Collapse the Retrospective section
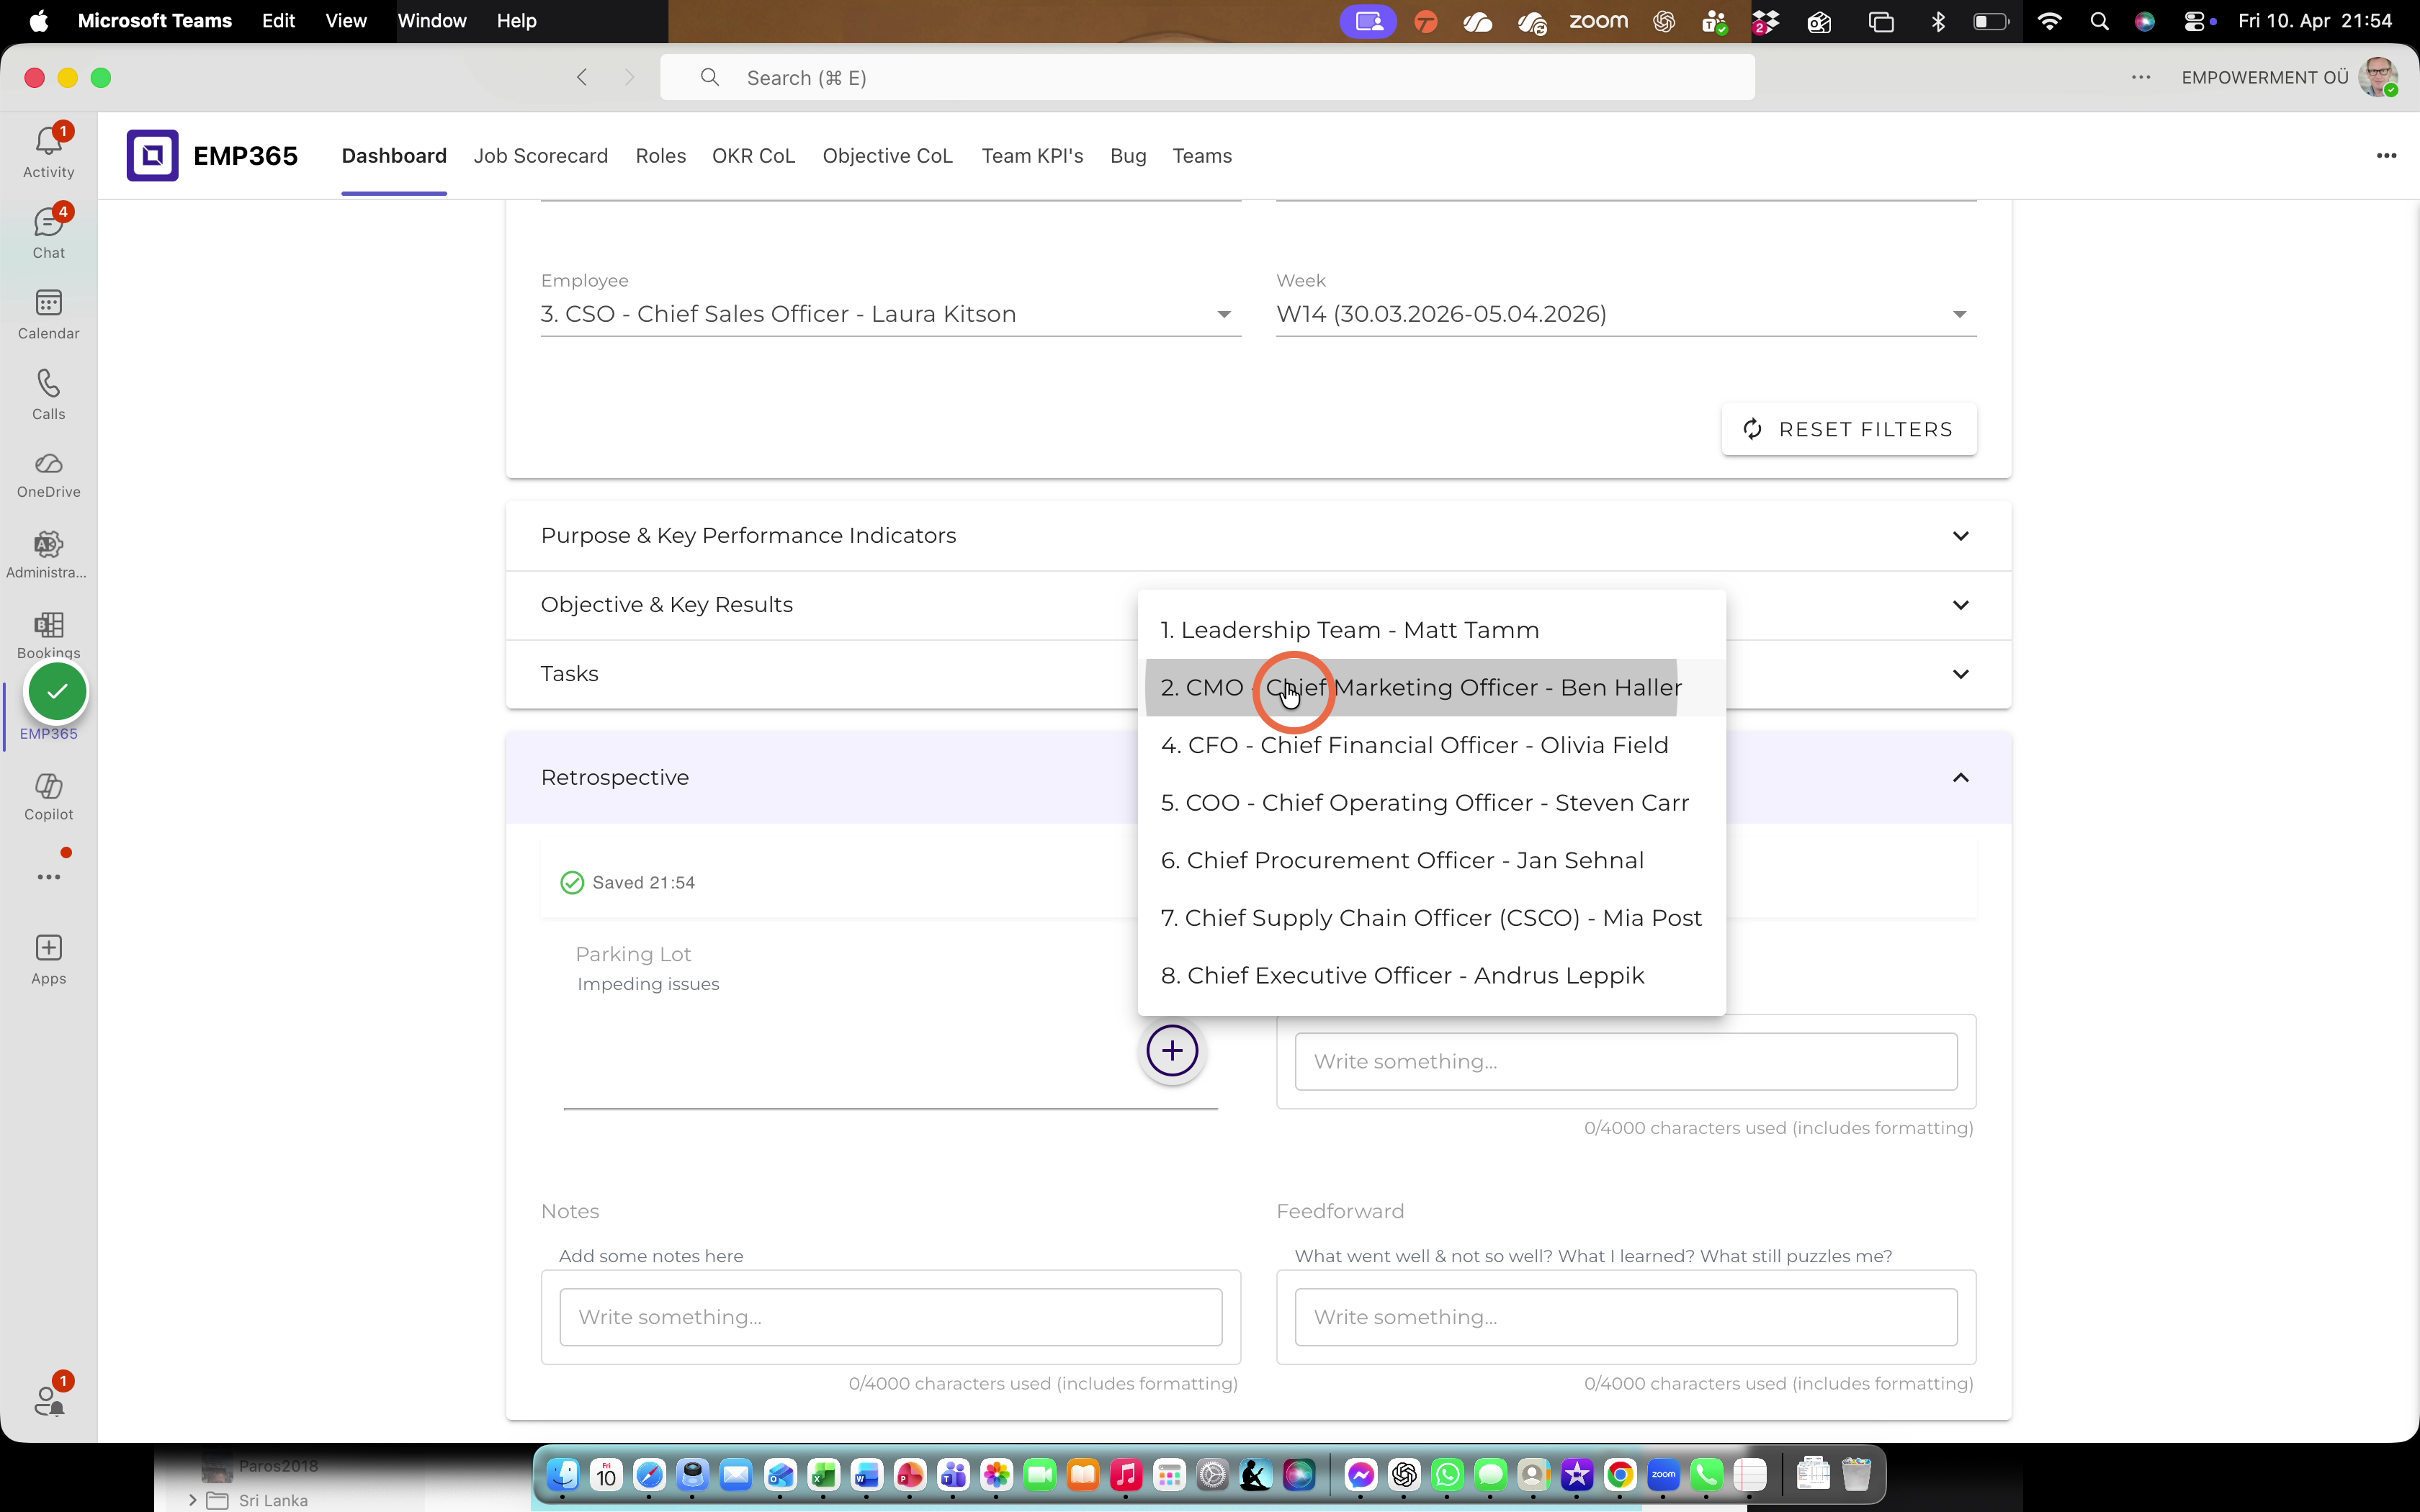 1258,778
